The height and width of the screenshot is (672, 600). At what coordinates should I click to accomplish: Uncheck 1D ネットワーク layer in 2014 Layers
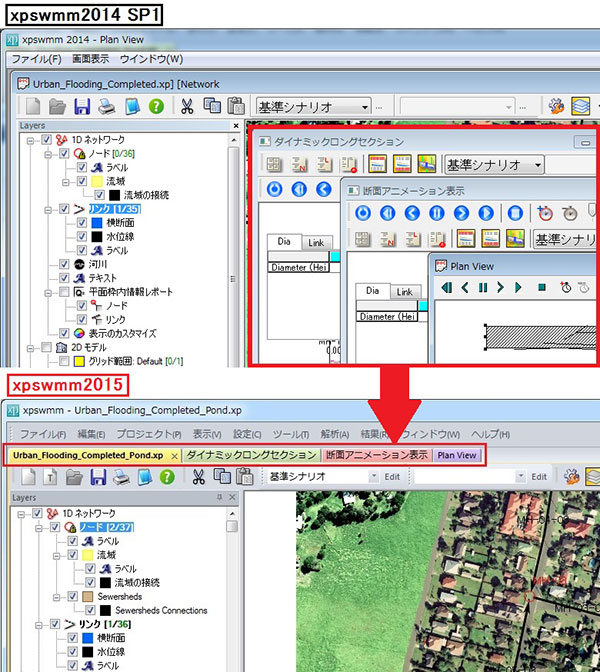coord(47,140)
